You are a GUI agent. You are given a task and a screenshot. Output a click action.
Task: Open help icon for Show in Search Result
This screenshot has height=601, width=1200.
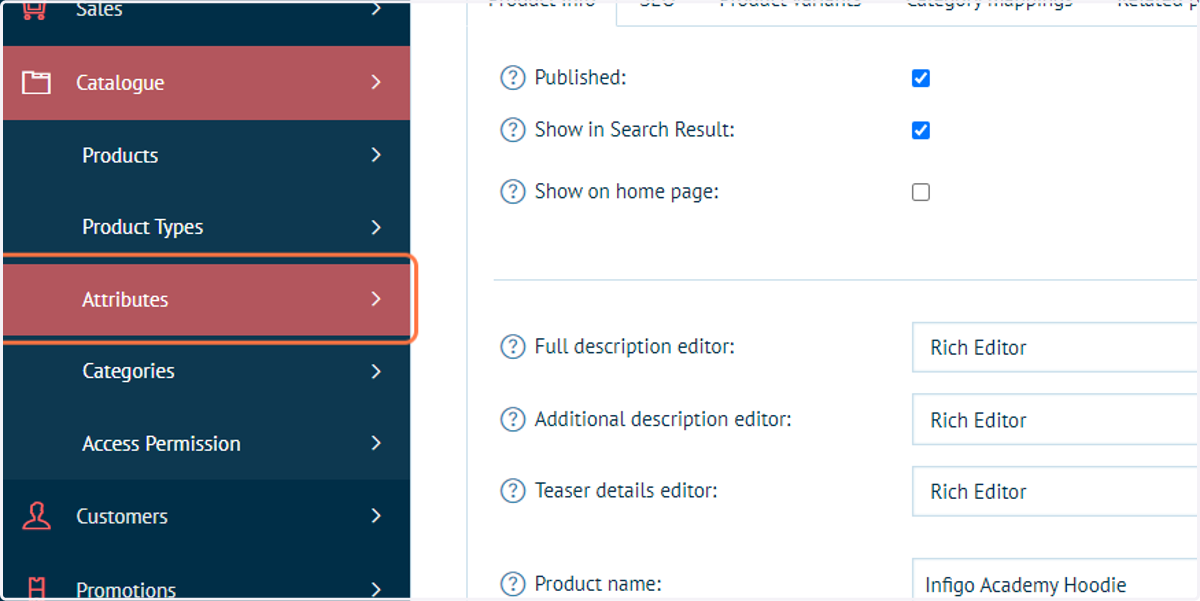[x=512, y=130]
